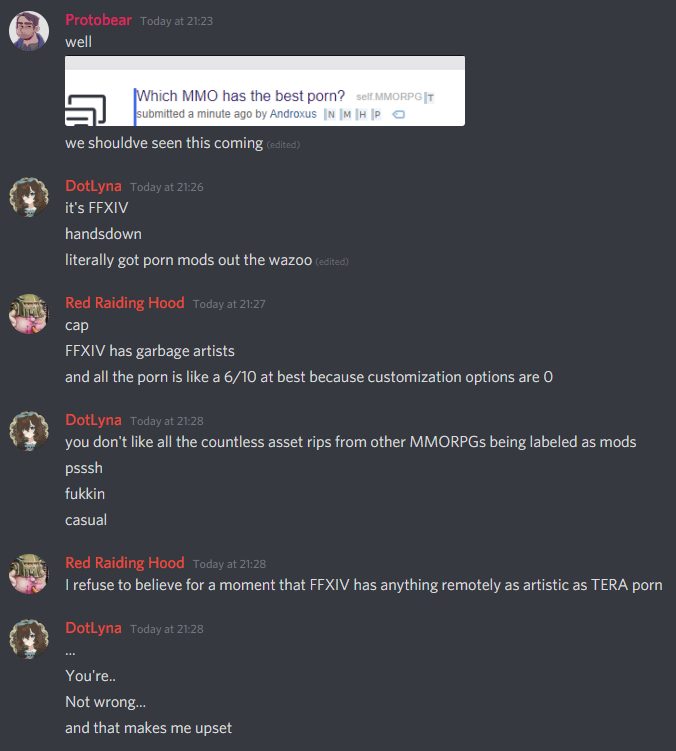Click Red Raiding Hood's avatar at 21:28
The width and height of the screenshot is (676, 751).
point(29,574)
